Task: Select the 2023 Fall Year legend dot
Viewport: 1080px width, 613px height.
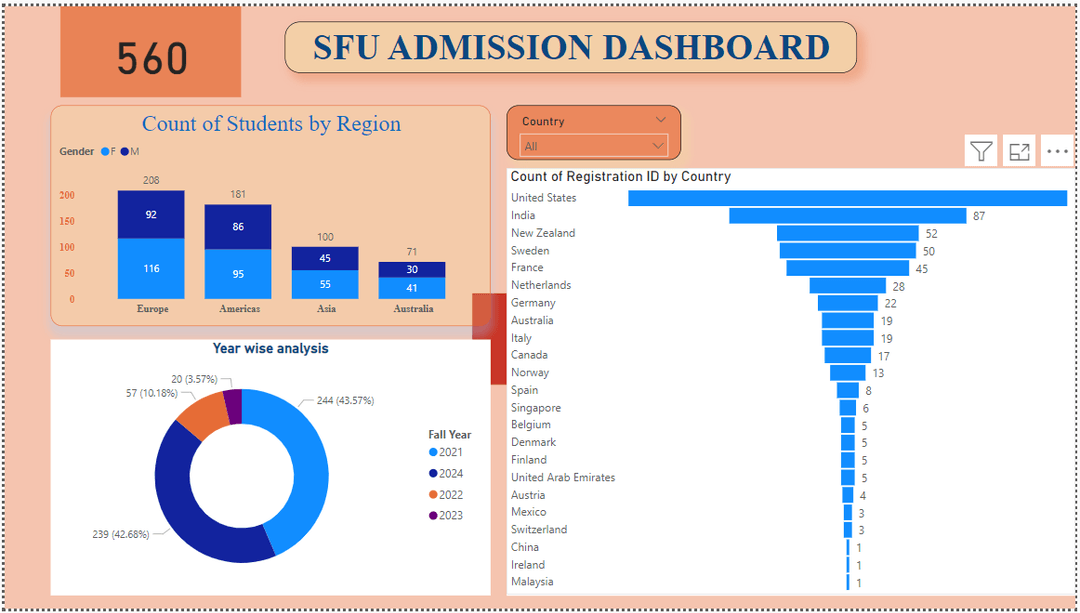Action: tap(433, 516)
